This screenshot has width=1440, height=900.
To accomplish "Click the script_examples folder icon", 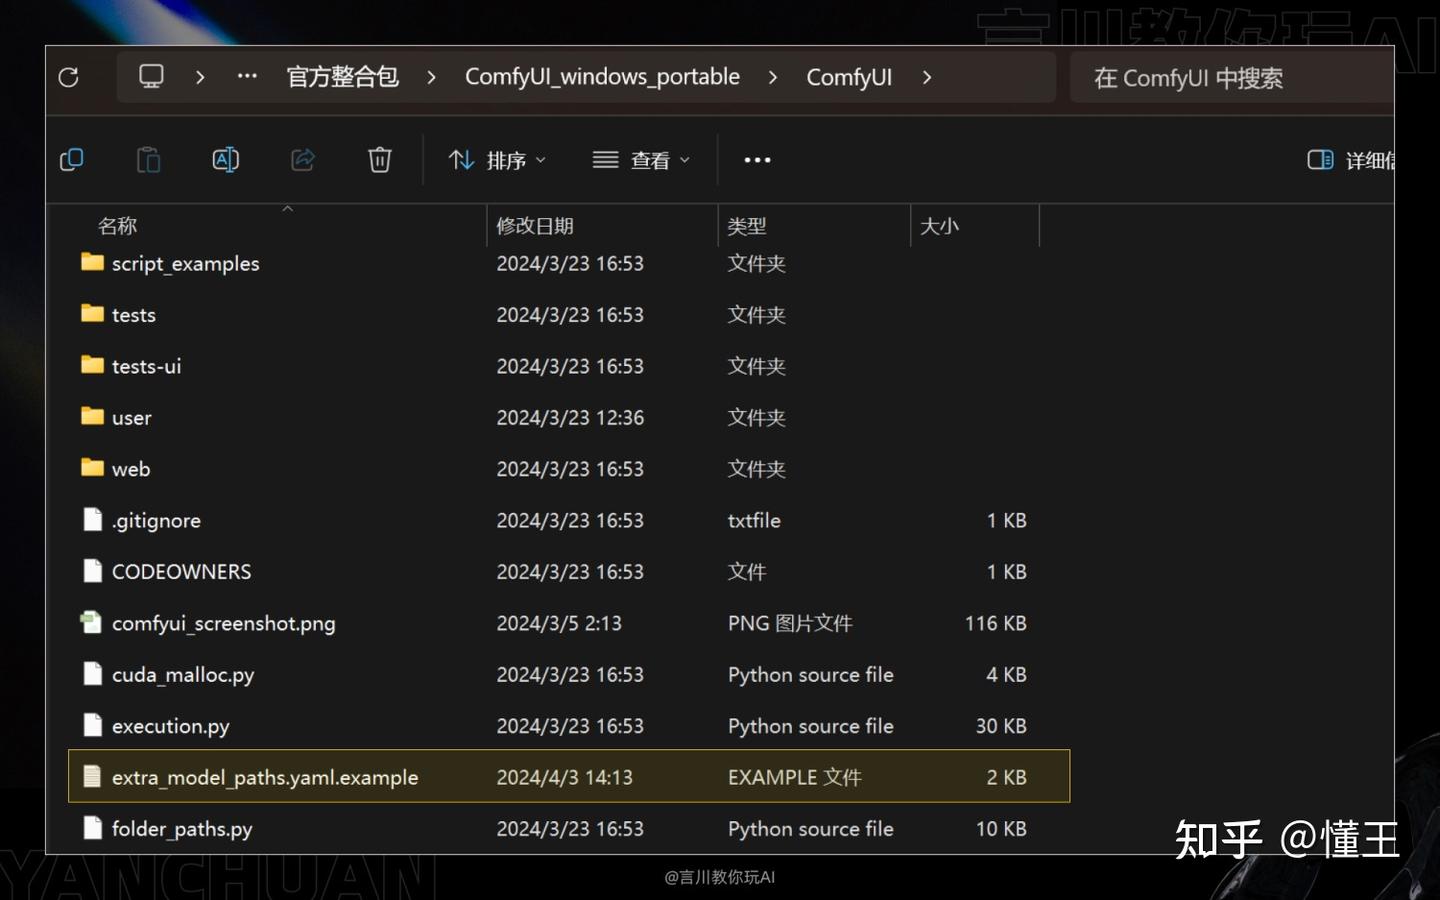I will coord(92,262).
